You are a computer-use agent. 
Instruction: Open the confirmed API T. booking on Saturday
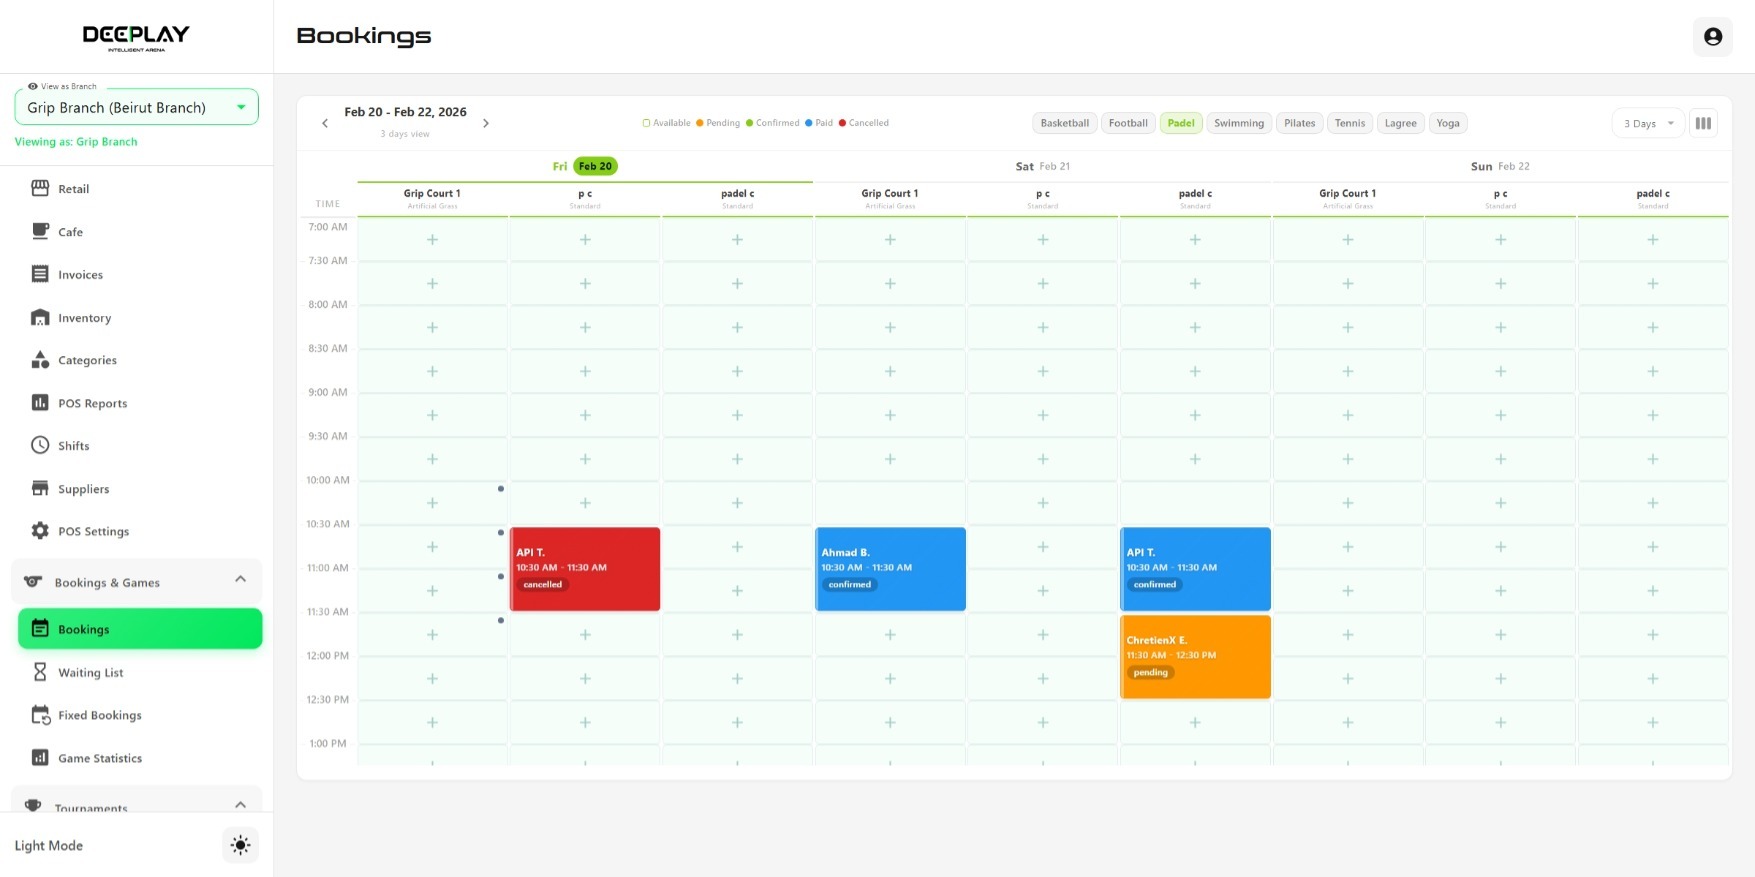(1195, 569)
